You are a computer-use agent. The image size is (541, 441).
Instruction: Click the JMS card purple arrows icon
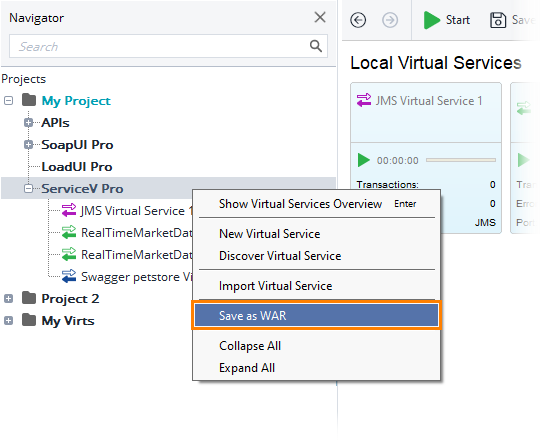pos(364,100)
